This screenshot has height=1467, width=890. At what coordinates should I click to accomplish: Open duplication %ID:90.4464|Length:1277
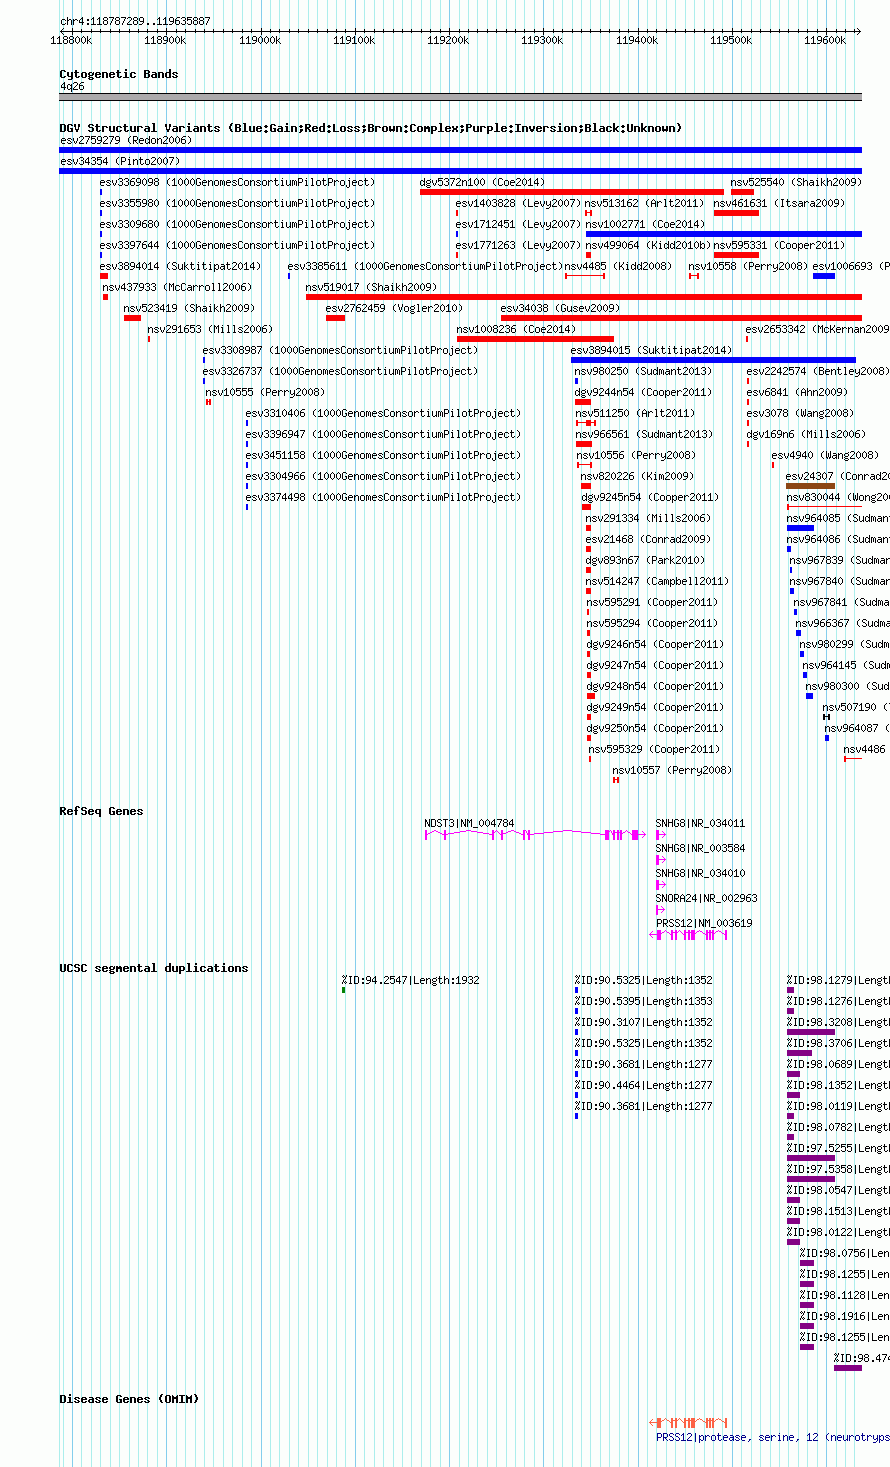click(644, 1085)
